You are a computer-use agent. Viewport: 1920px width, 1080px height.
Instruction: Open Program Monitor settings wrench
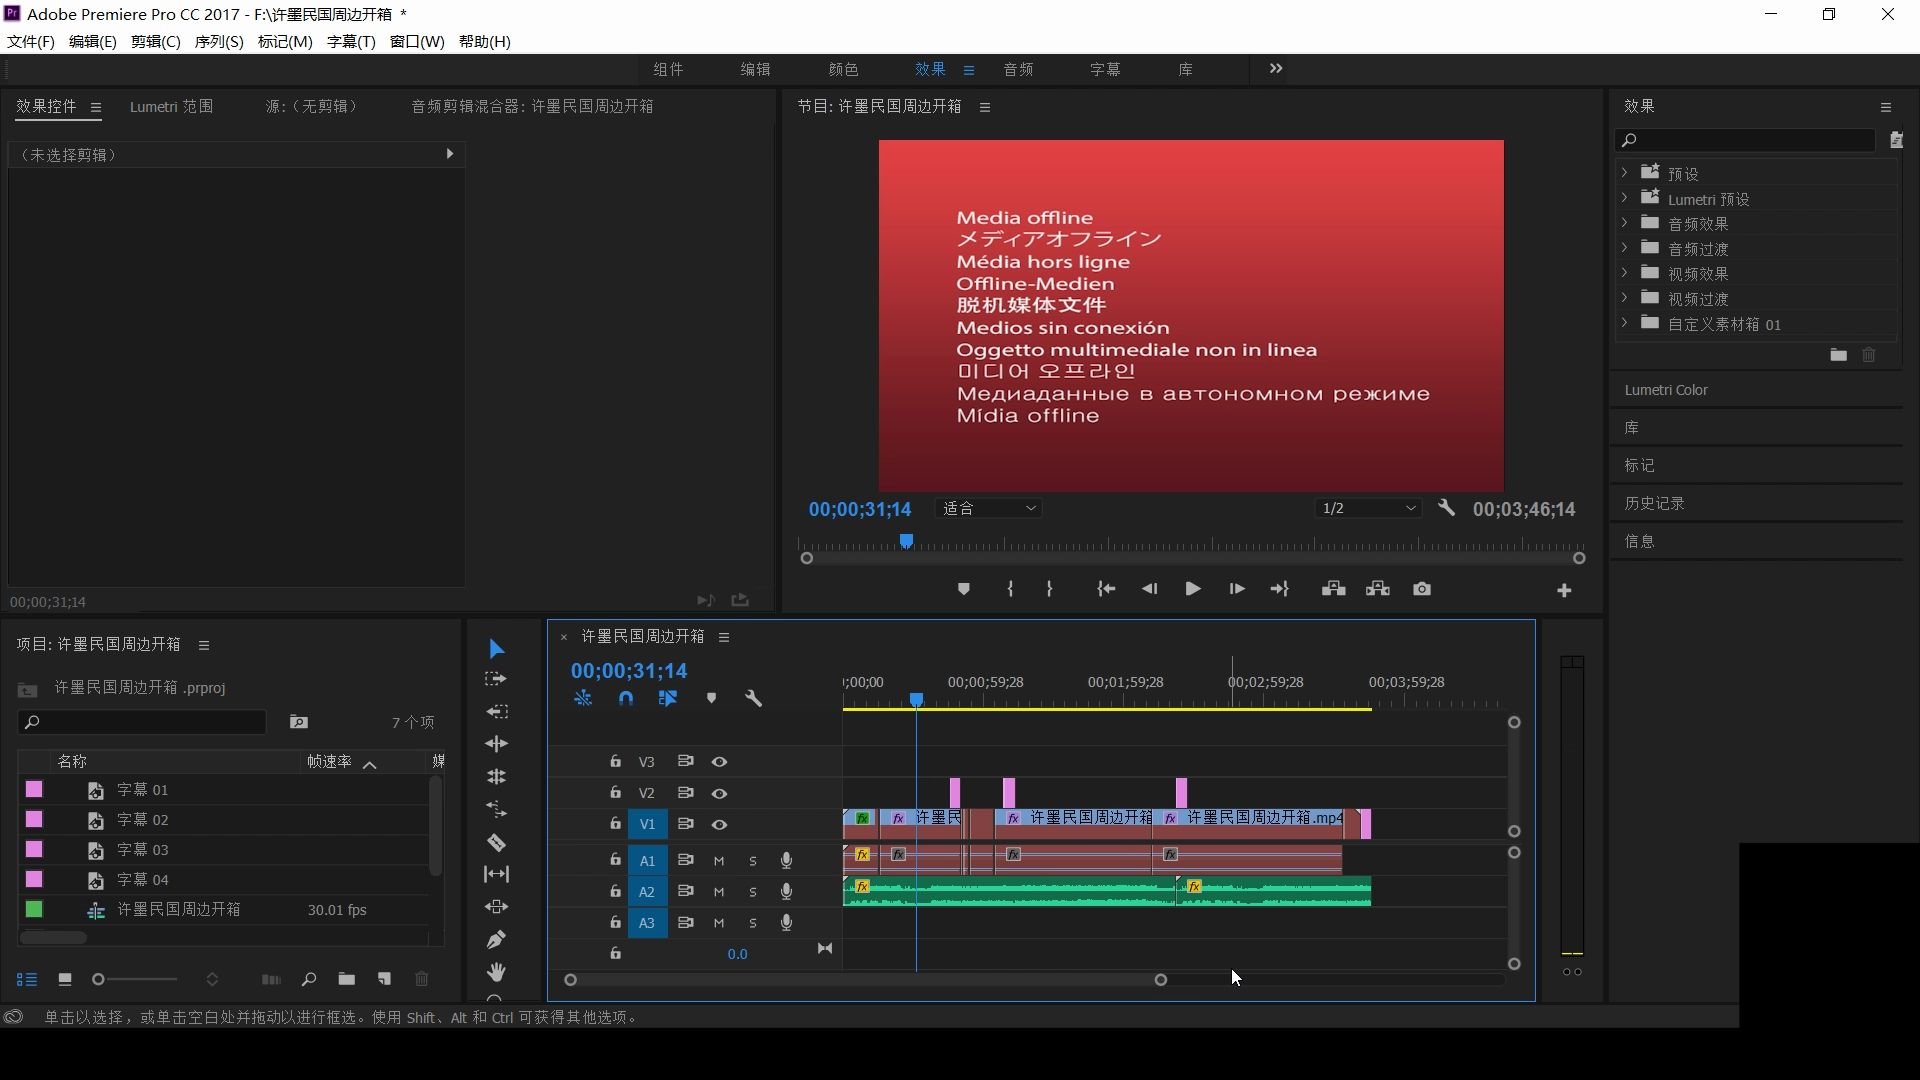1447,508
